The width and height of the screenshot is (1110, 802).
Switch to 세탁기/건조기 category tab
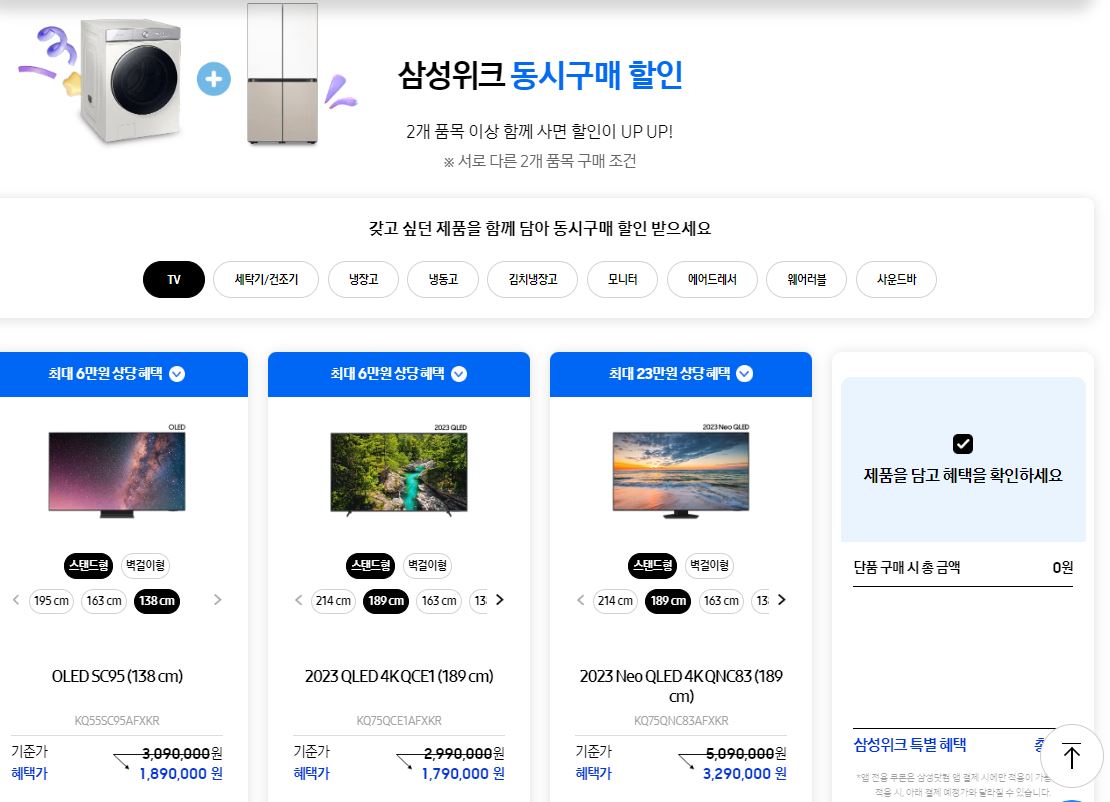[x=266, y=280]
